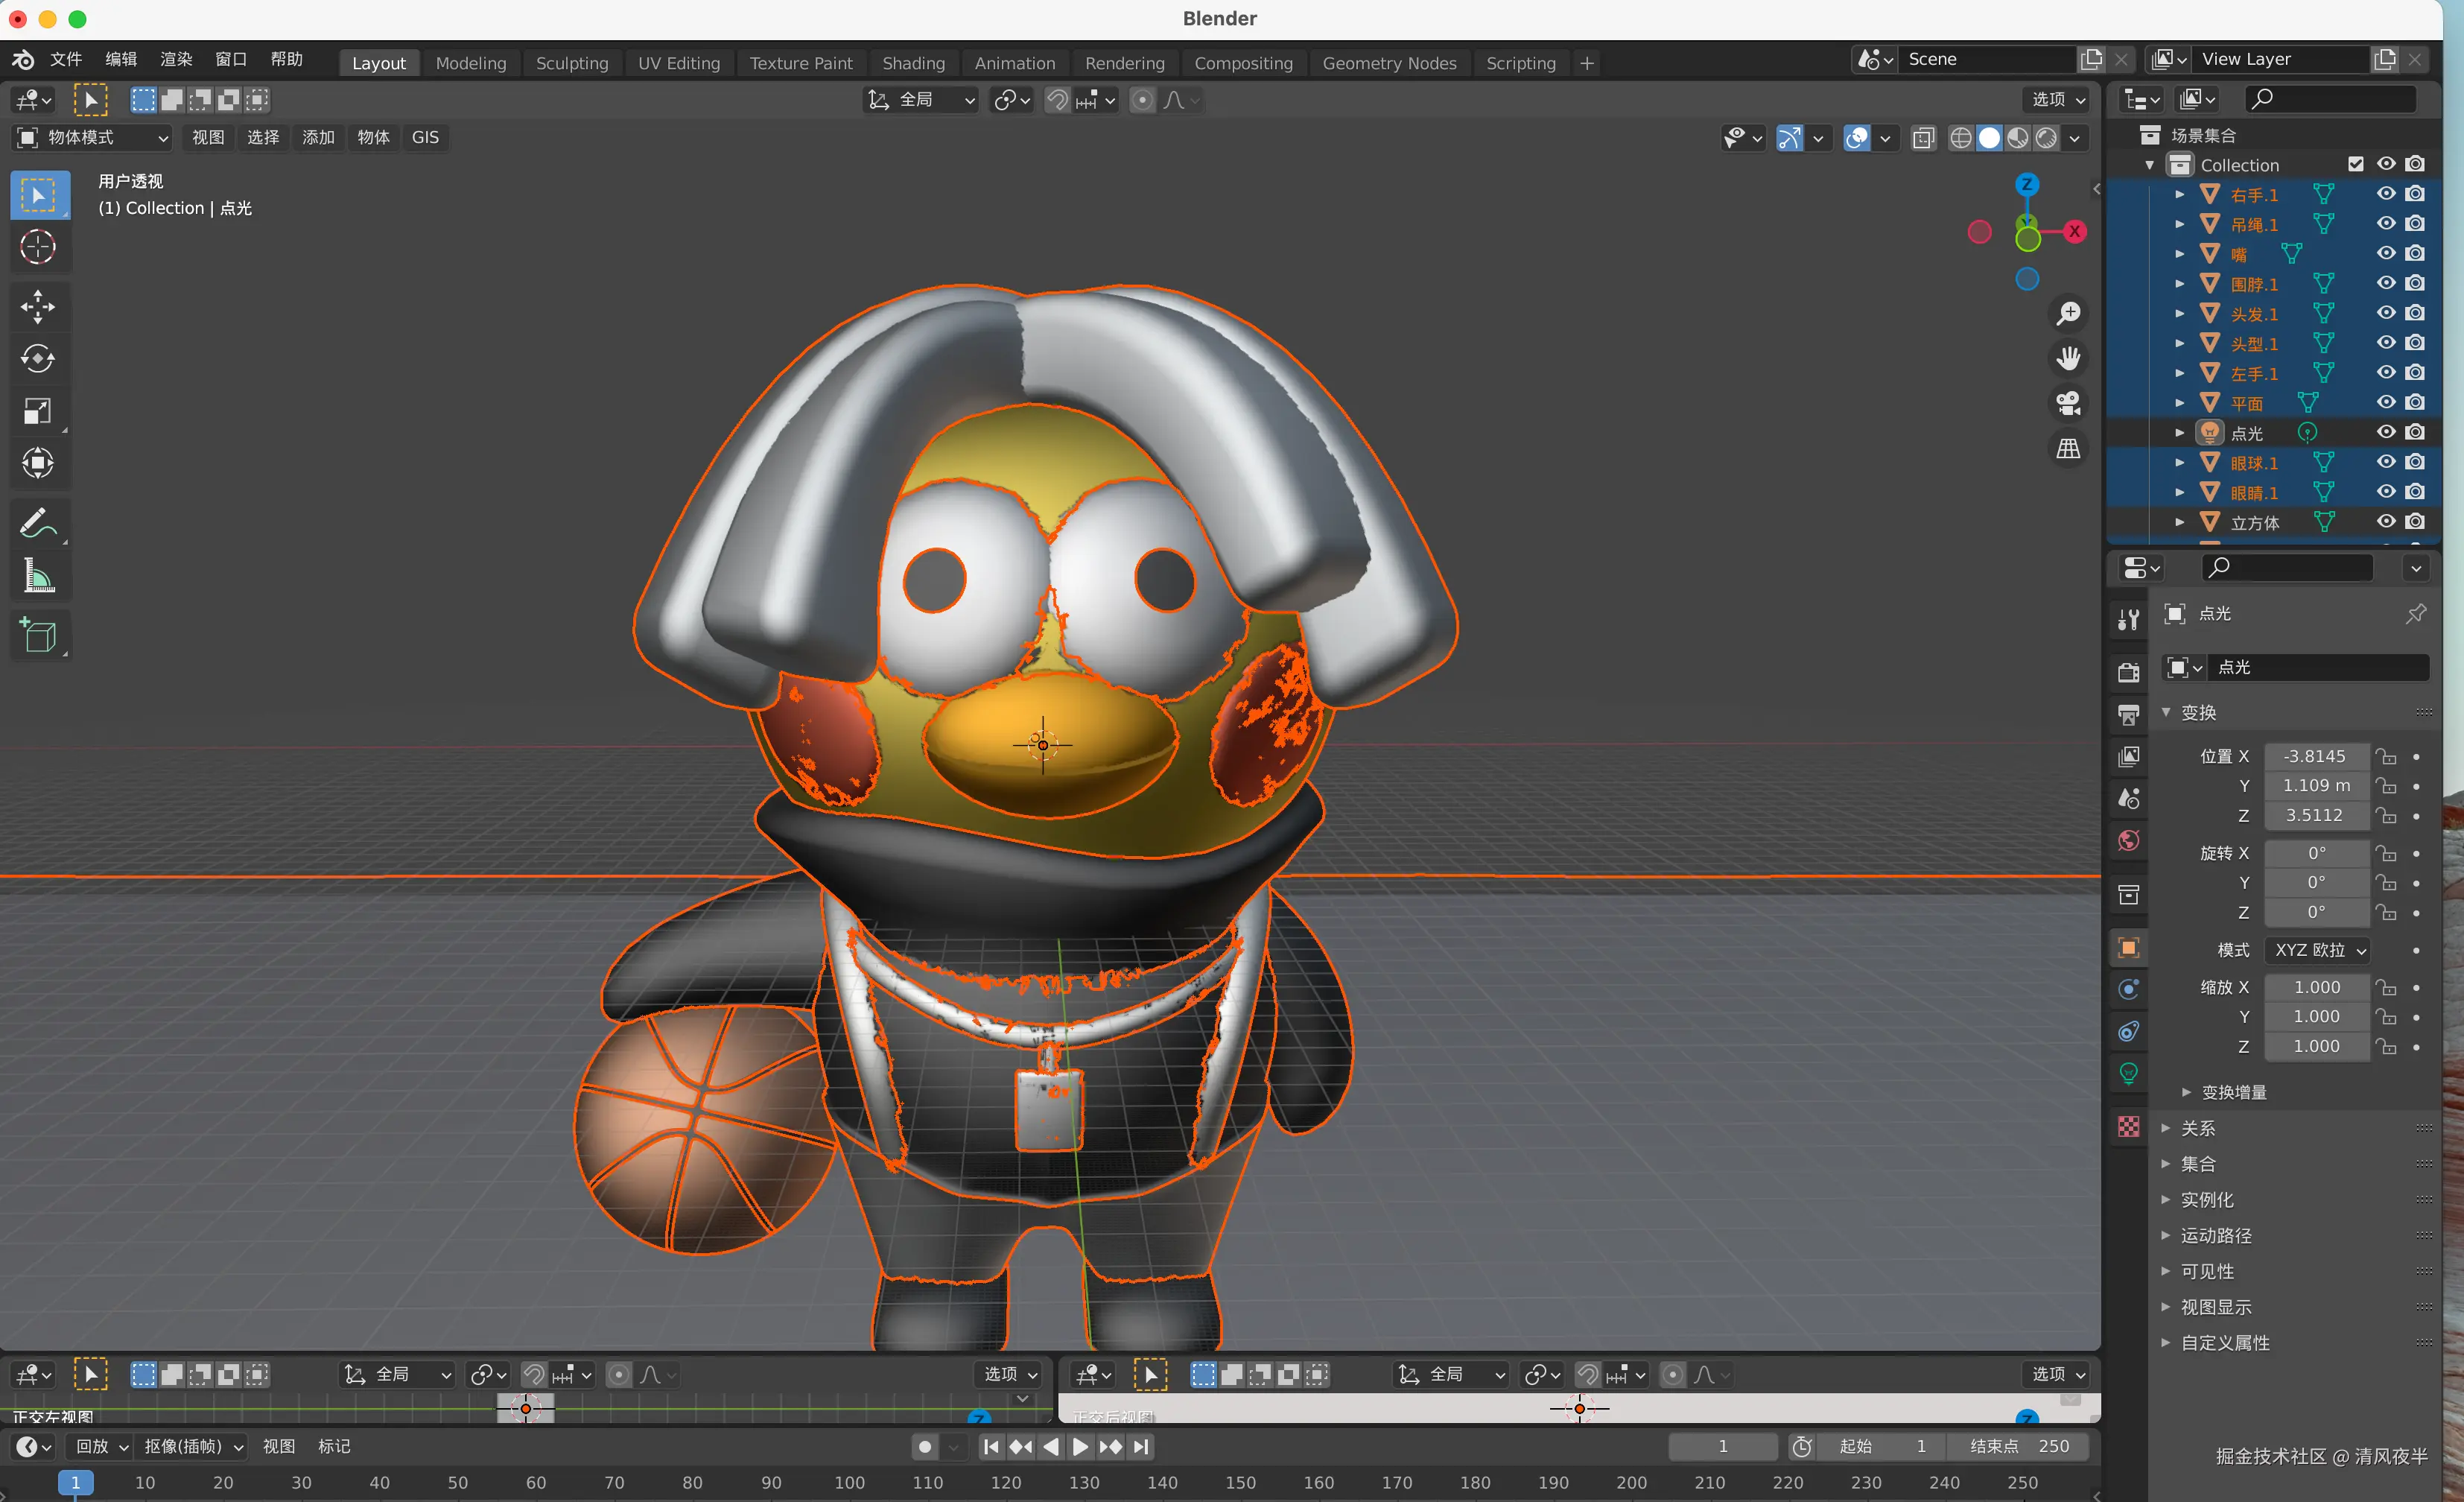Select the Scale tool
The height and width of the screenshot is (1502, 2464).
click(x=38, y=411)
